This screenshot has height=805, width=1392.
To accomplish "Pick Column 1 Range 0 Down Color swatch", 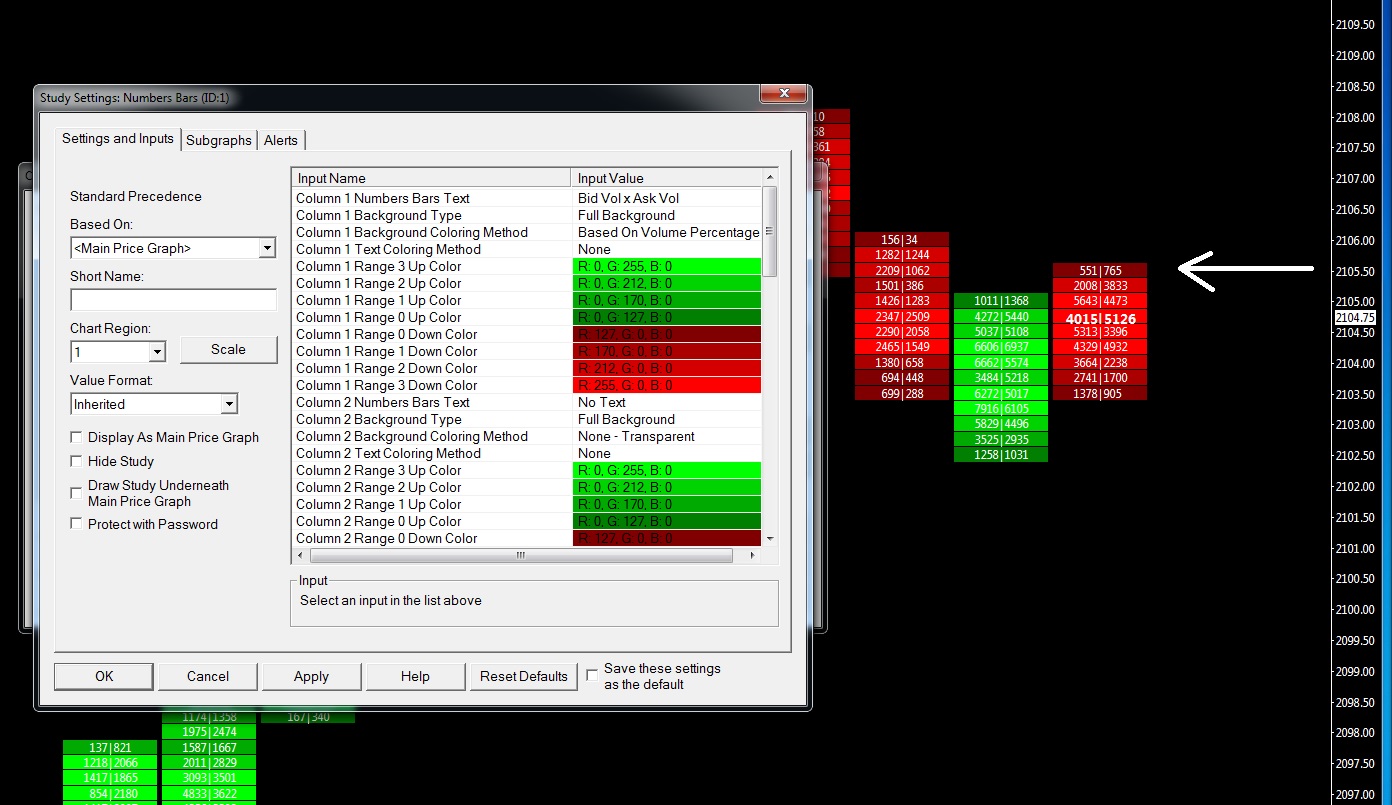I will tap(667, 334).
